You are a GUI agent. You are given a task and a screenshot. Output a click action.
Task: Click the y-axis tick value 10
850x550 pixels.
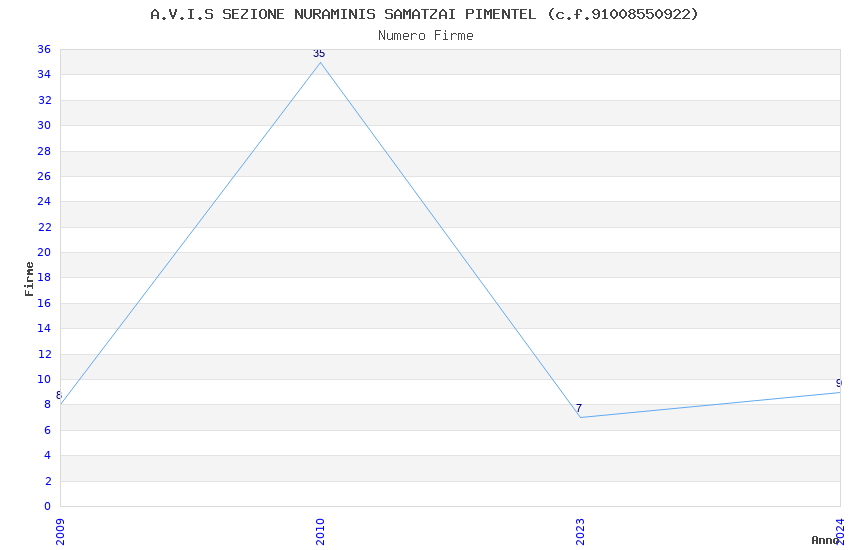click(x=44, y=379)
